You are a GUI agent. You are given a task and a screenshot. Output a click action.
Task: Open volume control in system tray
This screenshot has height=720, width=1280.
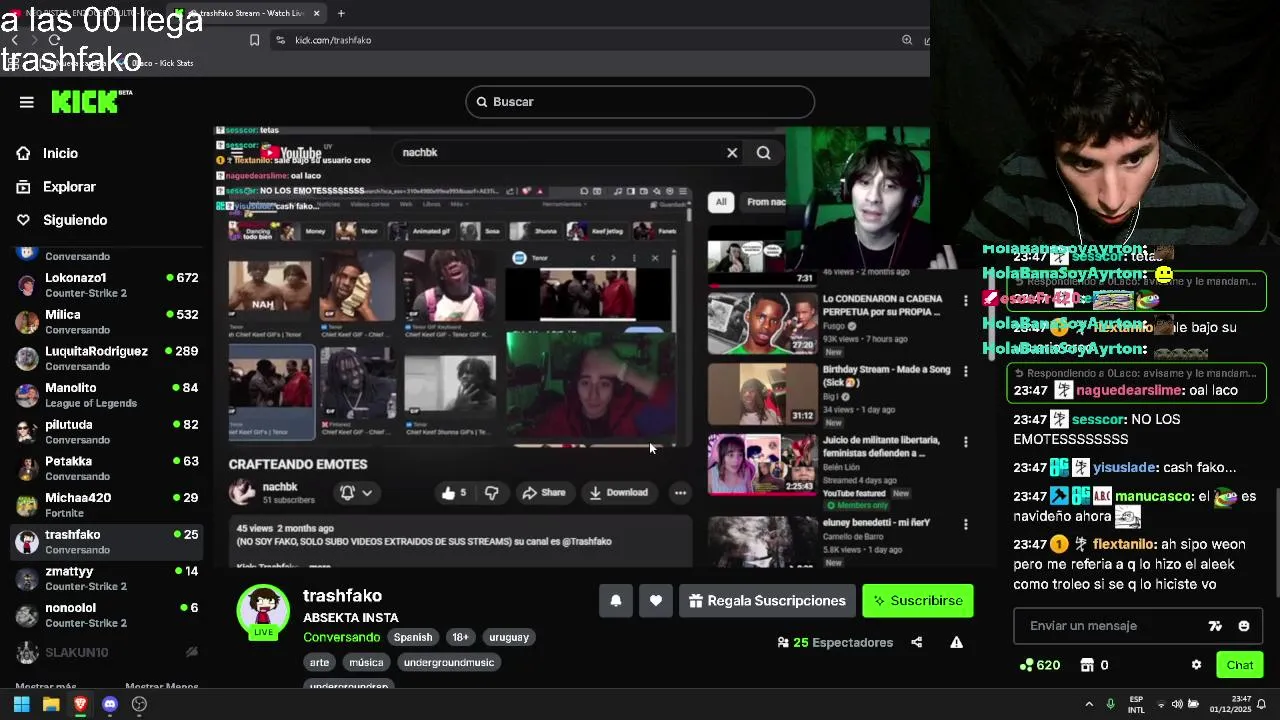pos(1176,704)
